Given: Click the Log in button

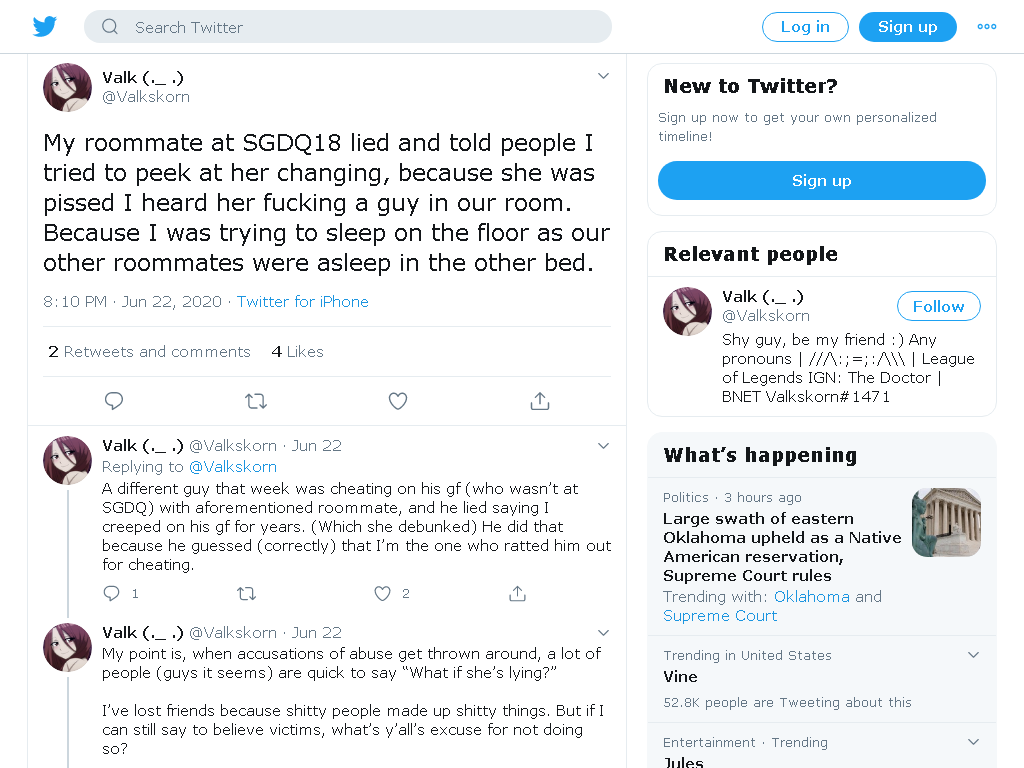Looking at the screenshot, I should 805,27.
